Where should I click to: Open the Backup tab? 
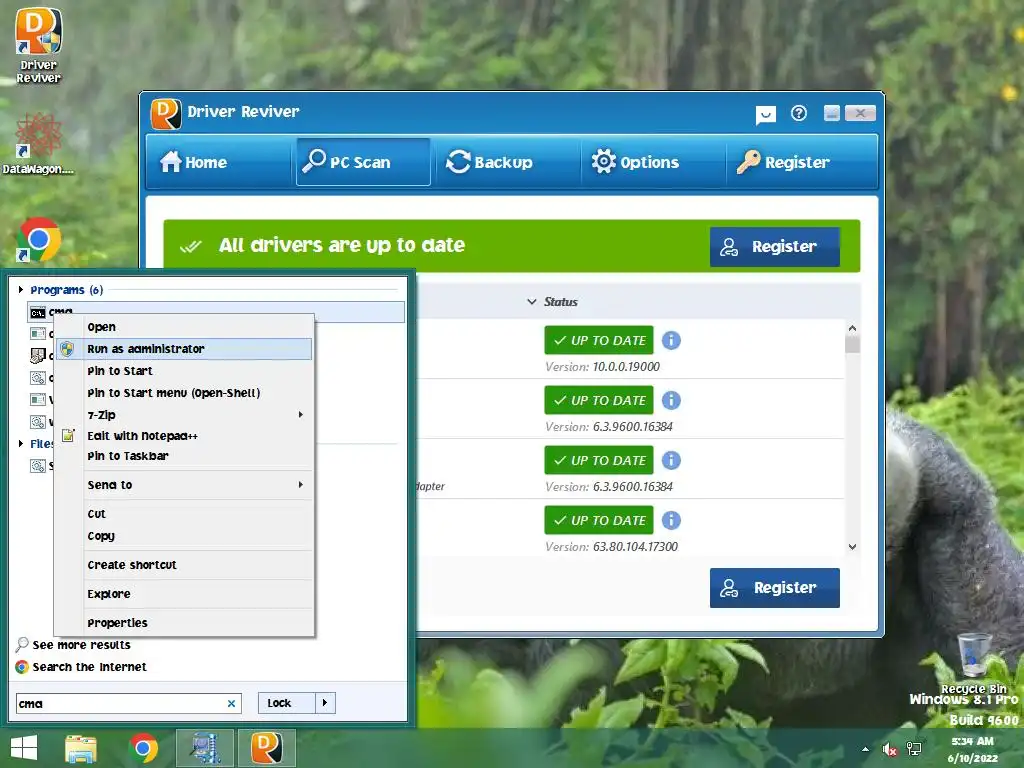pyautogui.click(x=506, y=162)
